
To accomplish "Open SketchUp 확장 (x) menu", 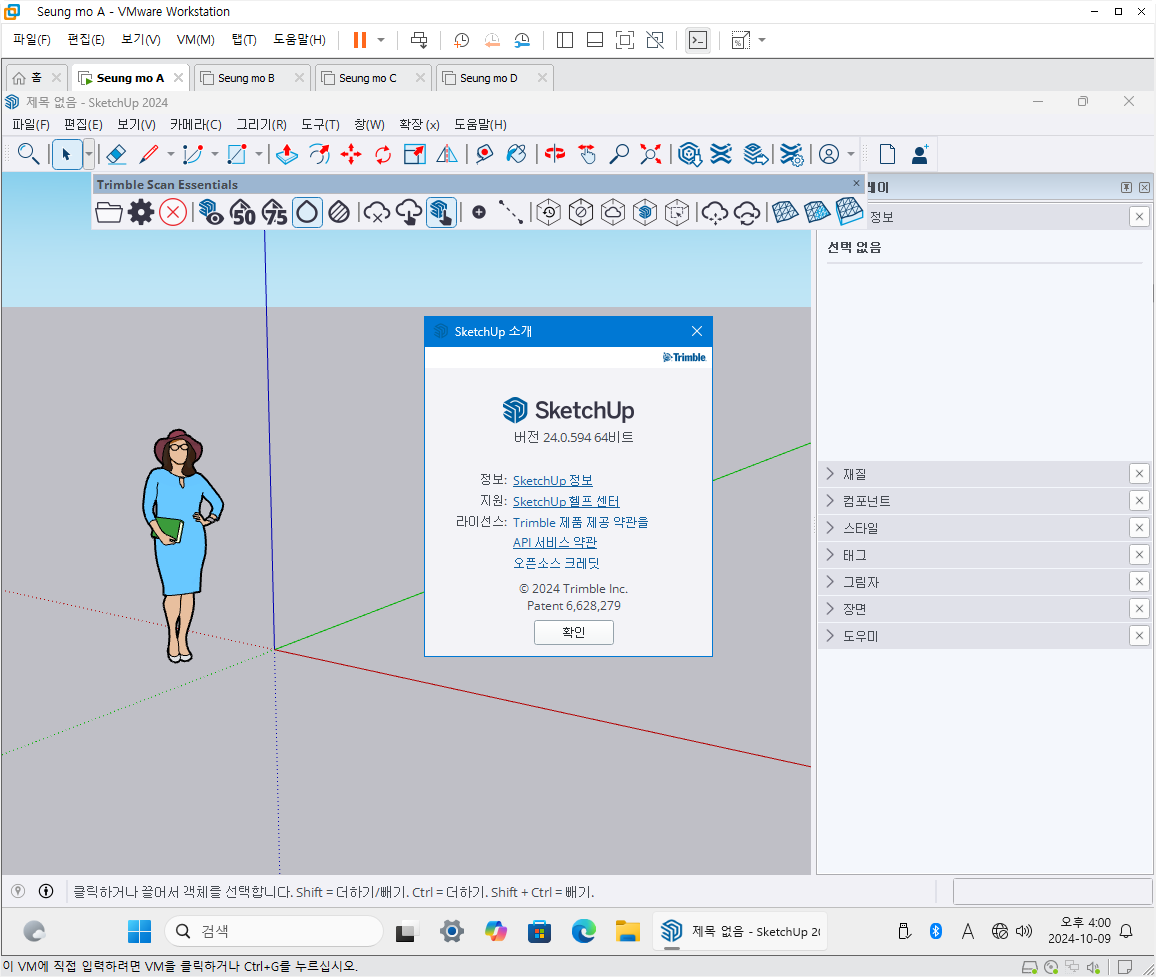I will [x=419, y=125].
